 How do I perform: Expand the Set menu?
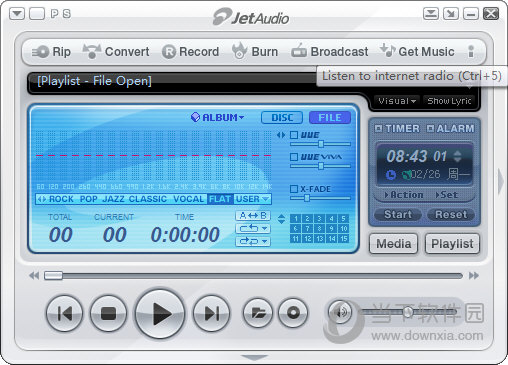tap(447, 195)
